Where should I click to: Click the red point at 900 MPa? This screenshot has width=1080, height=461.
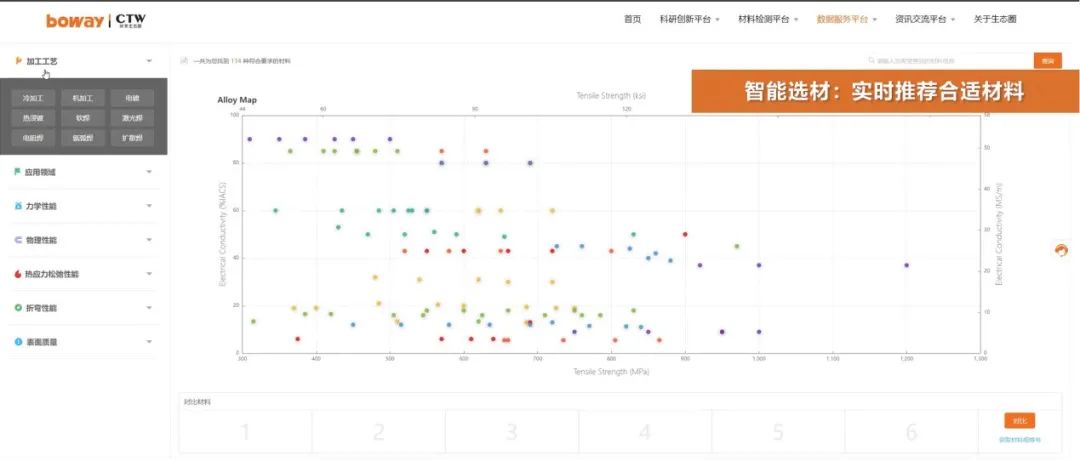tap(685, 234)
